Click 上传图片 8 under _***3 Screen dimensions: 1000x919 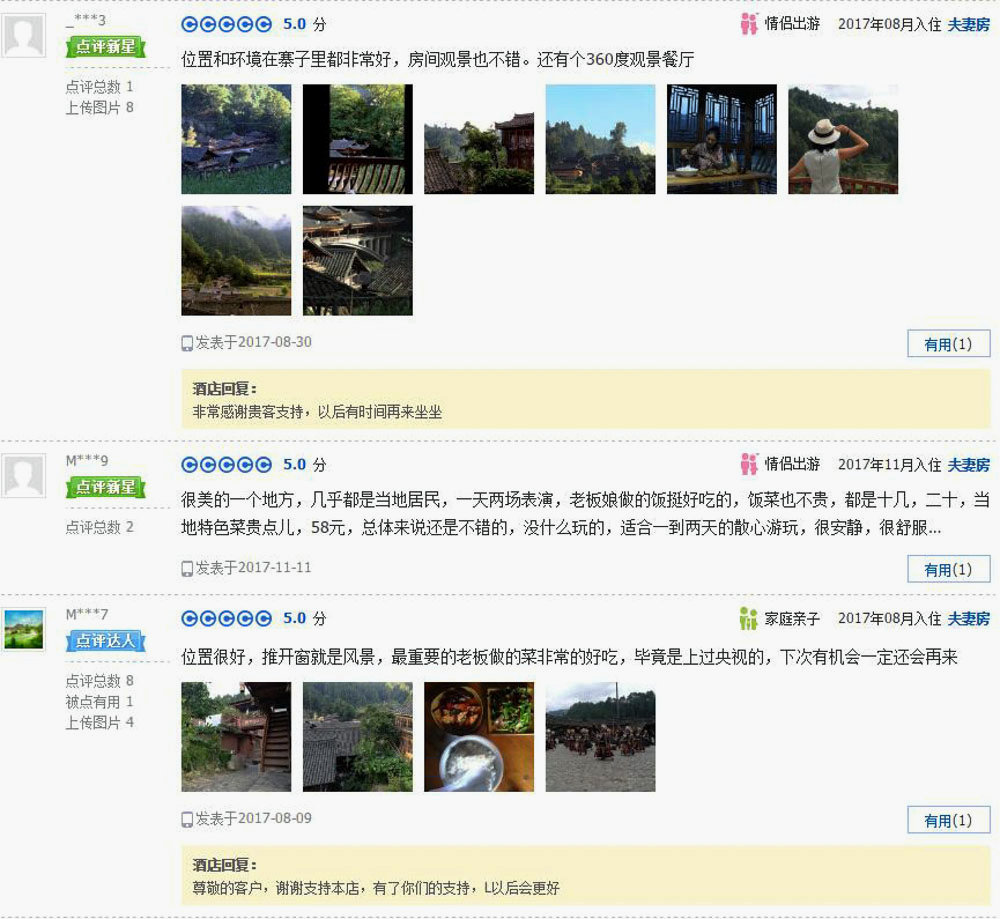pos(99,107)
